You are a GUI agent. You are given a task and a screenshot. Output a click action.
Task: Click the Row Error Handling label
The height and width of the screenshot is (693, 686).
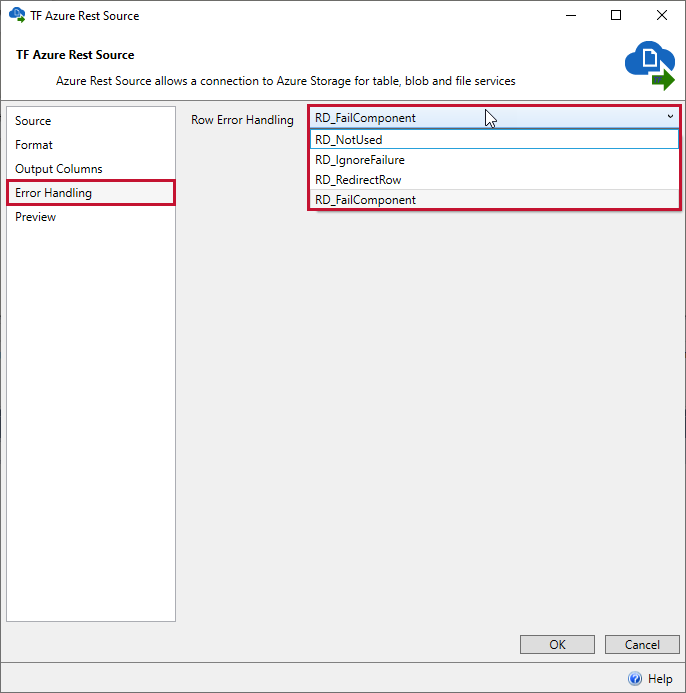point(242,120)
